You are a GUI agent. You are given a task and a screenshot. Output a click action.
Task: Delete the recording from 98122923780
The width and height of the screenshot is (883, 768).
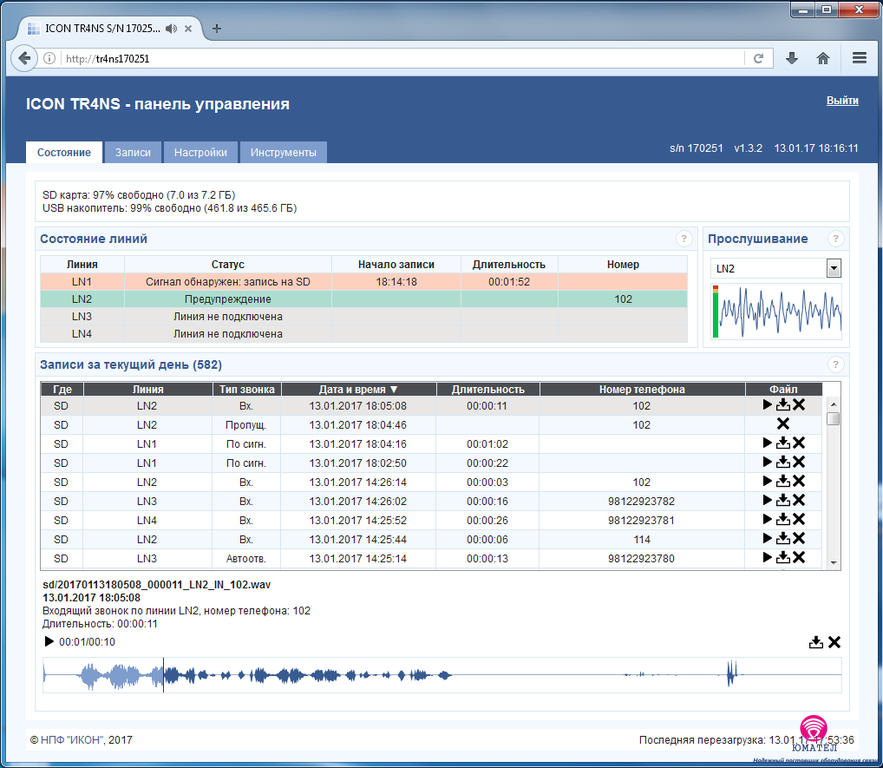(x=799, y=557)
